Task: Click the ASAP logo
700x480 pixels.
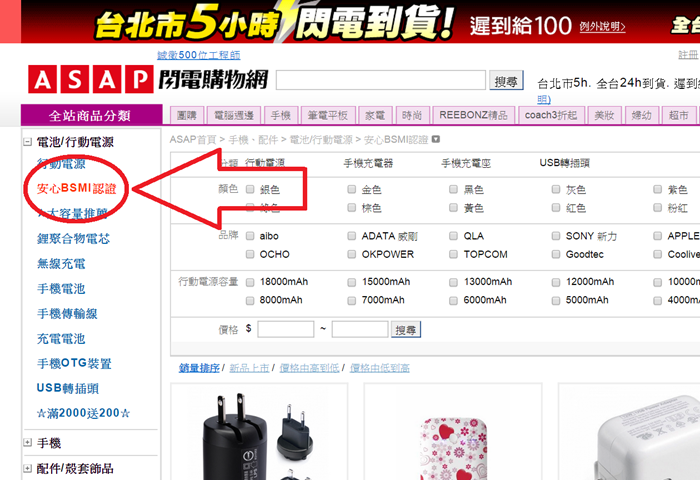Action: [89, 80]
